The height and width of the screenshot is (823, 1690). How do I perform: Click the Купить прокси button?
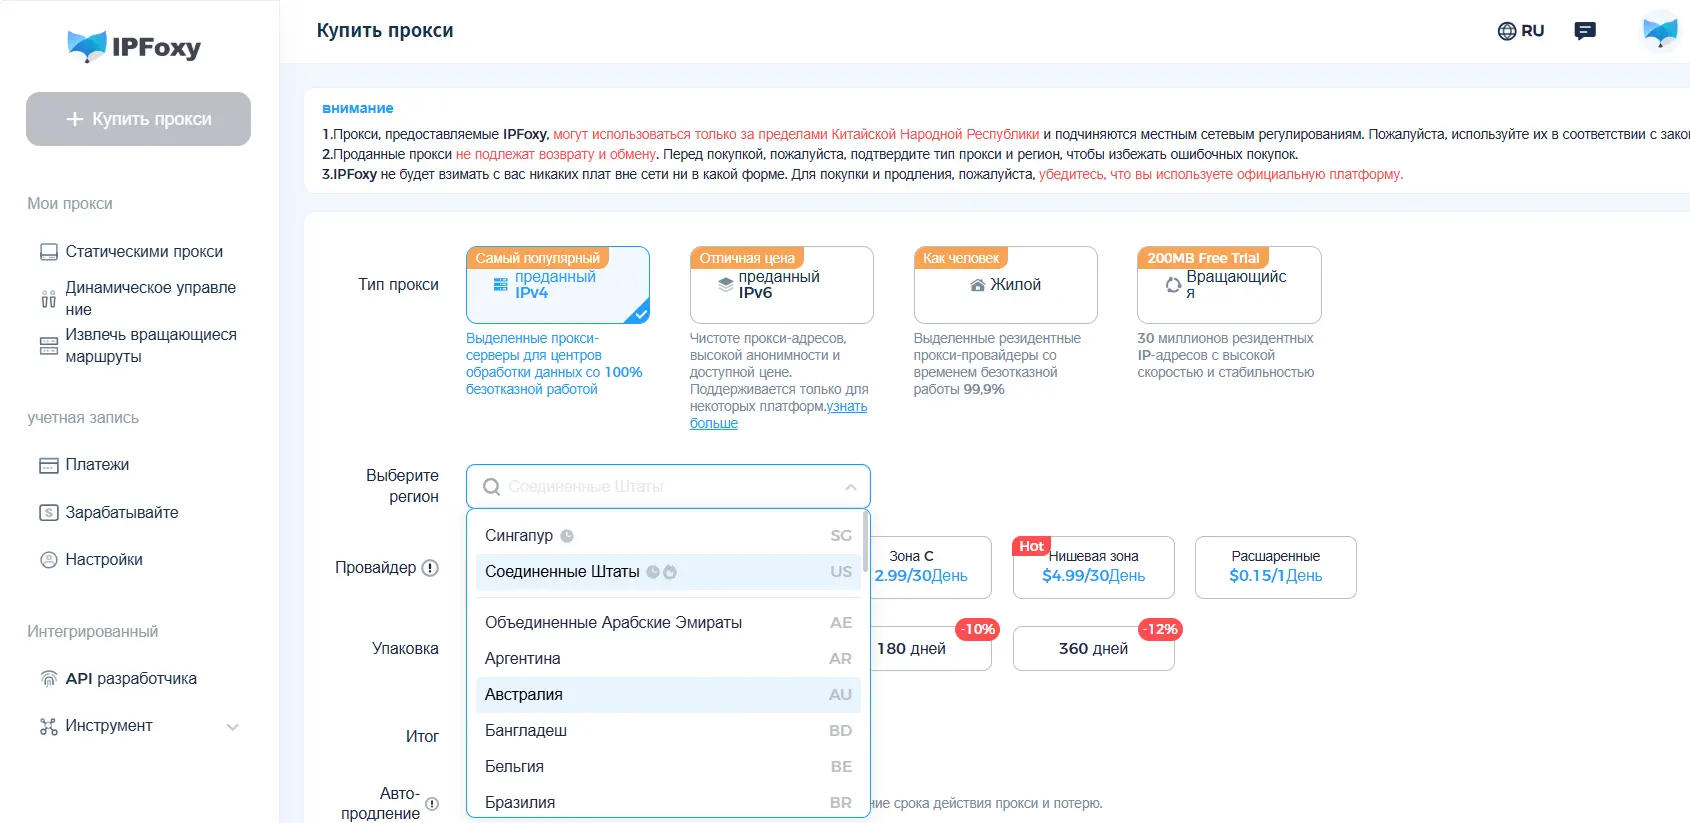tap(138, 119)
